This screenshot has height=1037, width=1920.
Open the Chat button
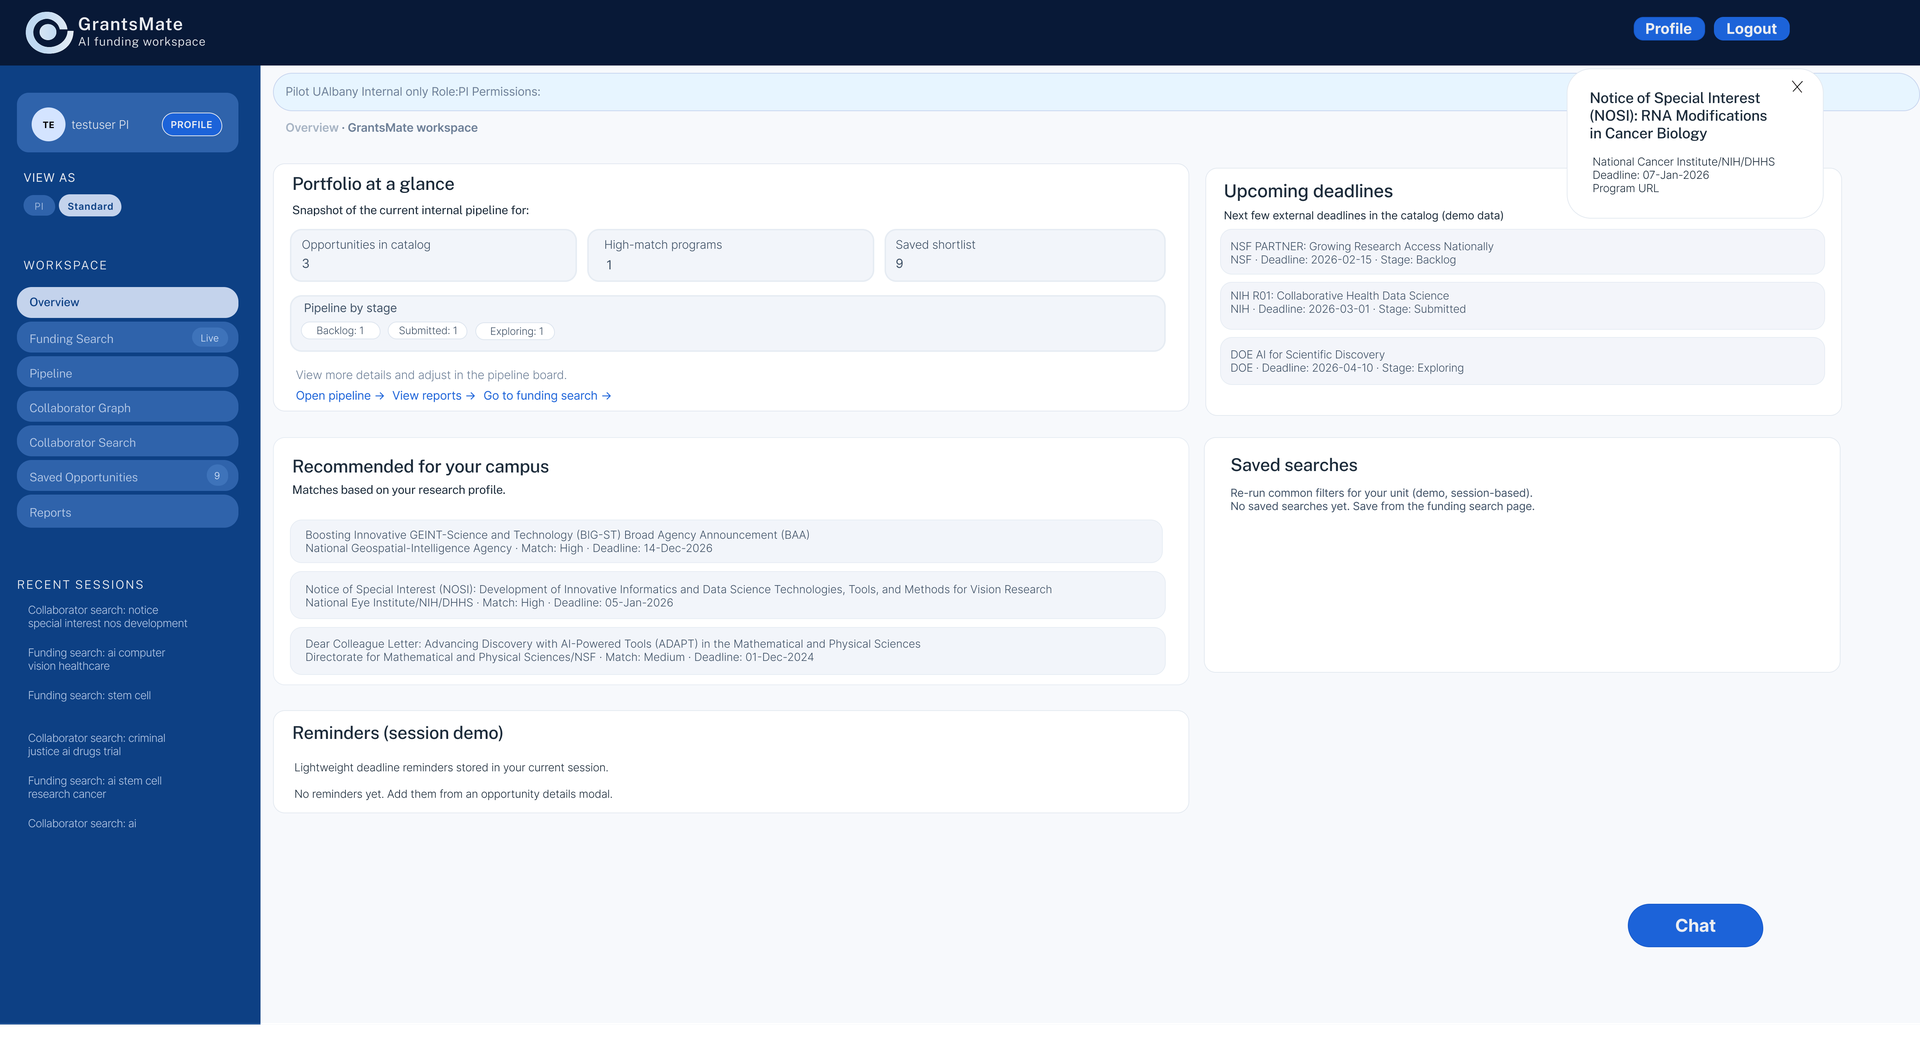[1694, 926]
